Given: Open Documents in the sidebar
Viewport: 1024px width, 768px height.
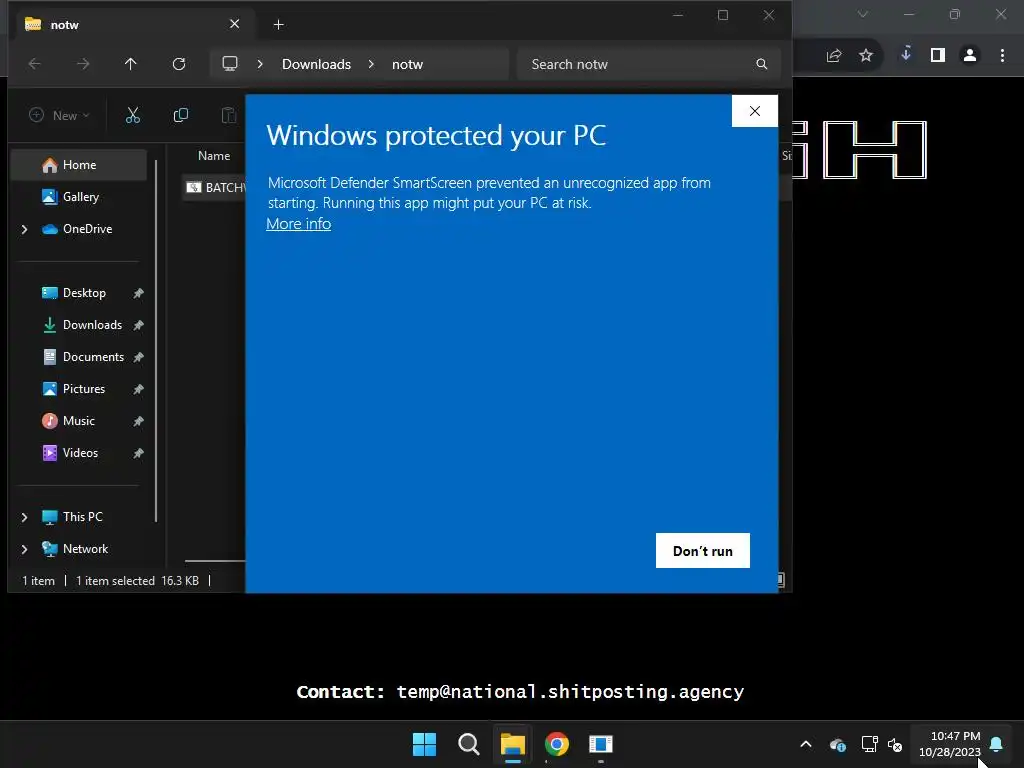Looking at the screenshot, I should click(93, 357).
